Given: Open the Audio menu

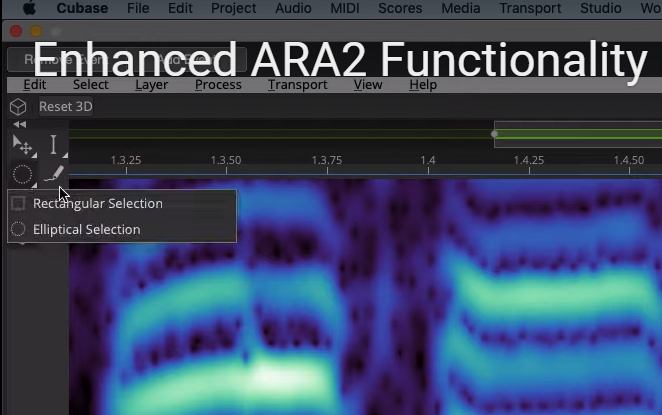Looking at the screenshot, I should click(x=293, y=8).
